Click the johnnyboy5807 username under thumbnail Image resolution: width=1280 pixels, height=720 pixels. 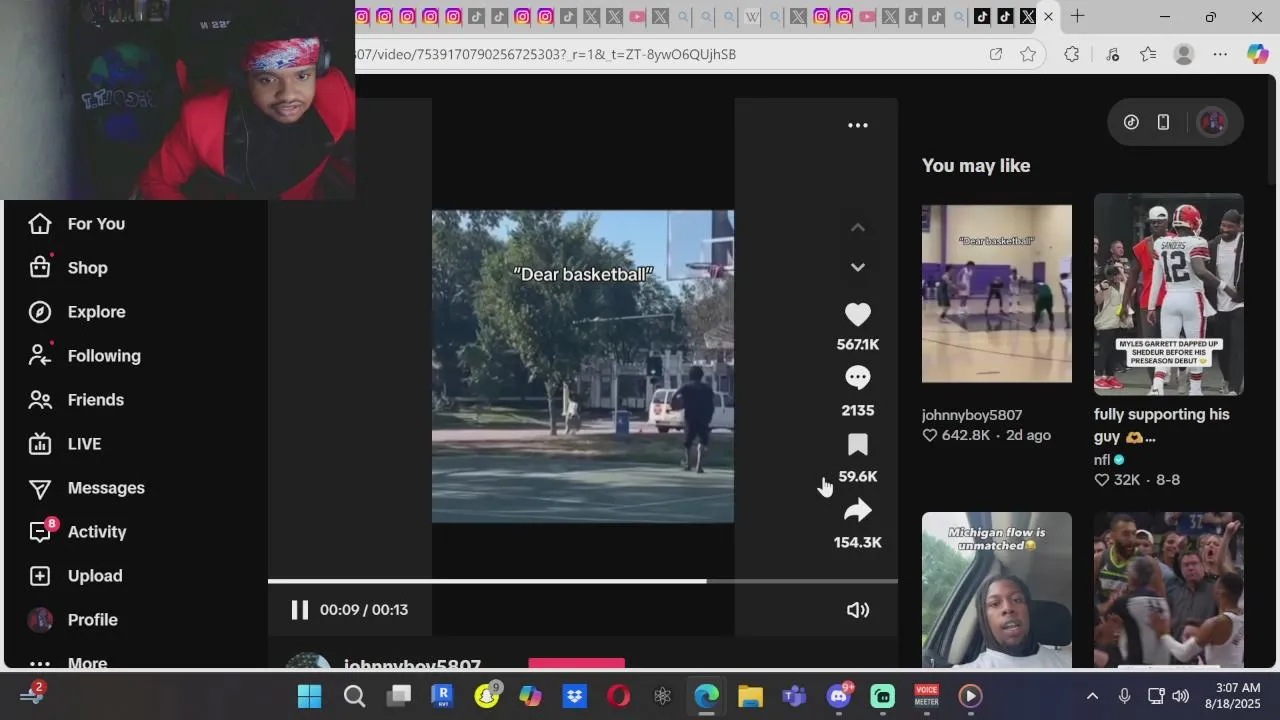(972, 415)
